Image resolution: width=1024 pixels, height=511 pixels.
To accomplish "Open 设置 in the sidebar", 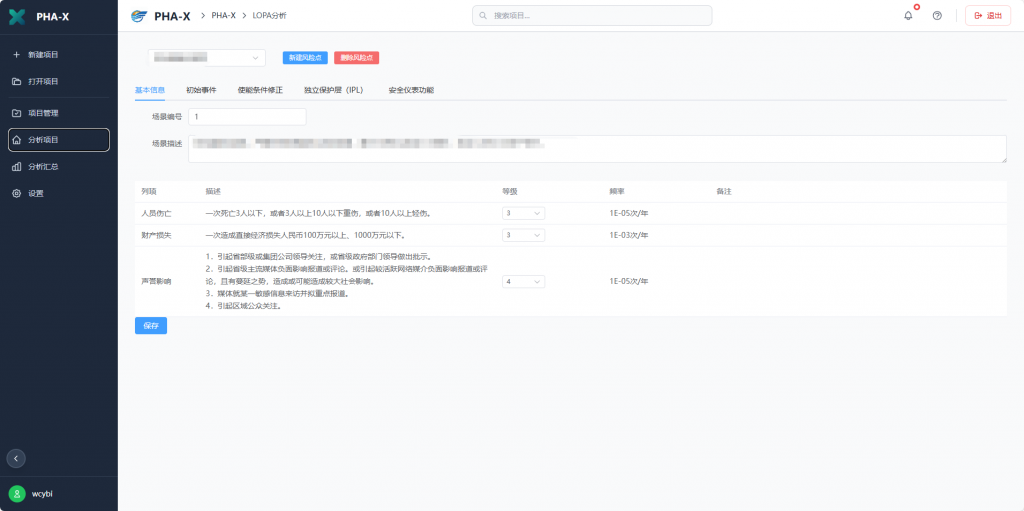I will (36, 193).
